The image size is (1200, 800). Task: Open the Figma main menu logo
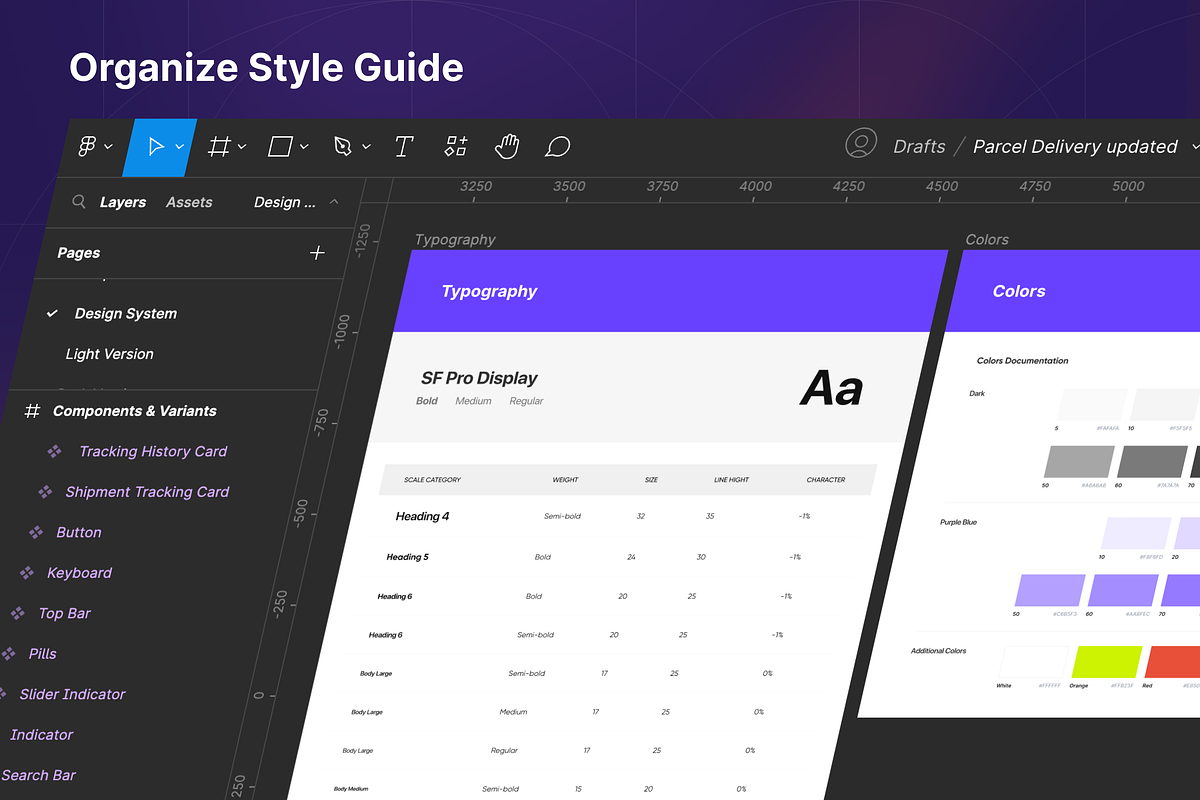pyautogui.click(x=87, y=147)
